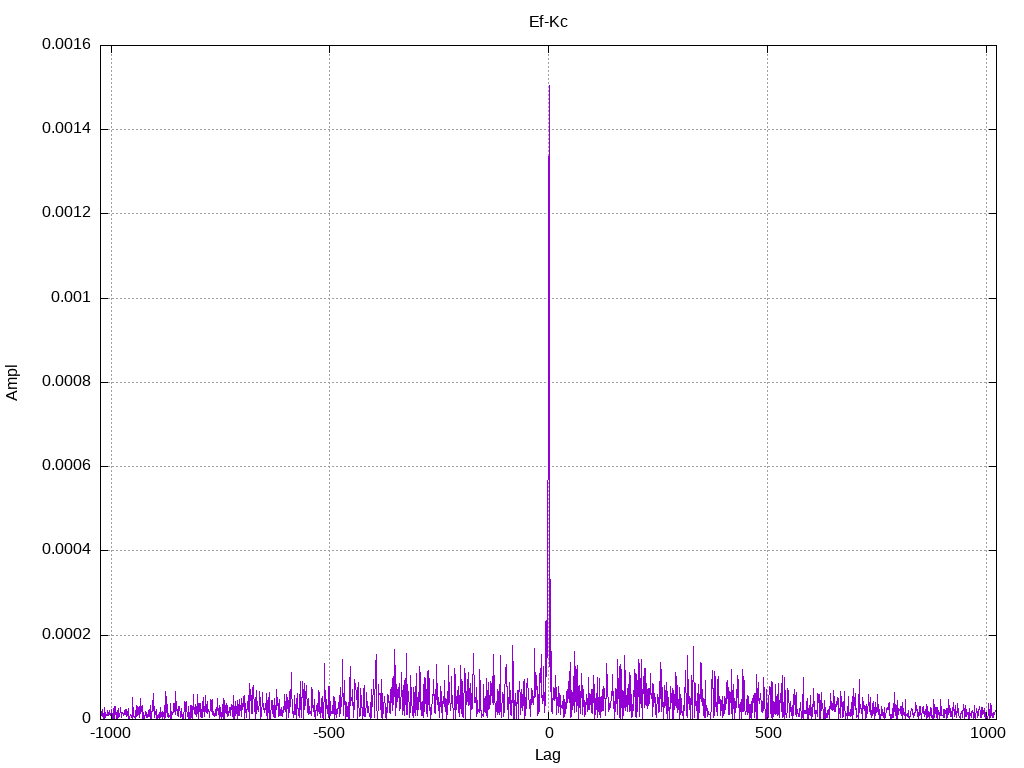Click the x-axis tick label 1000
Viewport: 1024px width, 768px height.
988,733
